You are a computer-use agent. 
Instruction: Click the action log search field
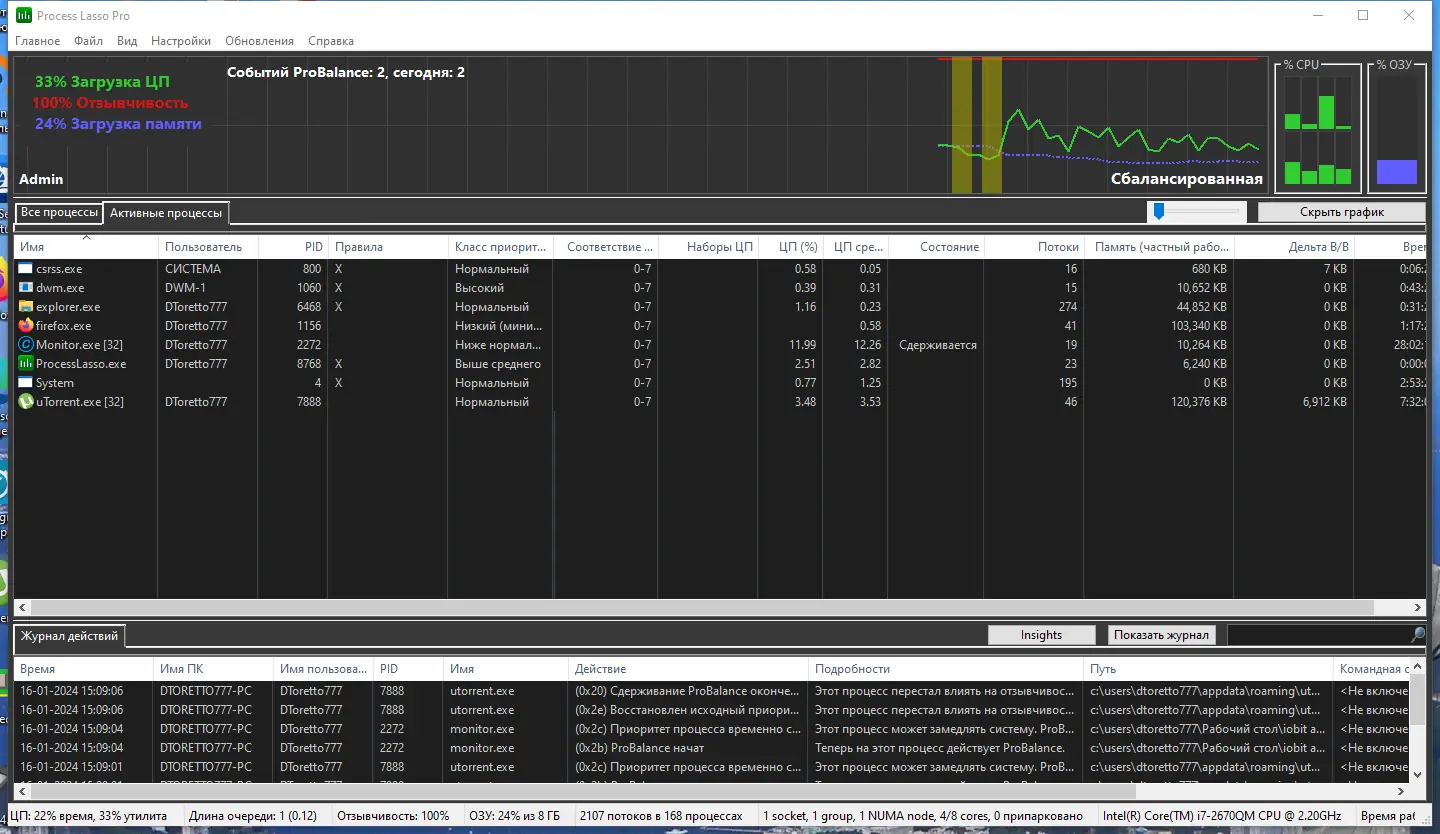point(1319,635)
